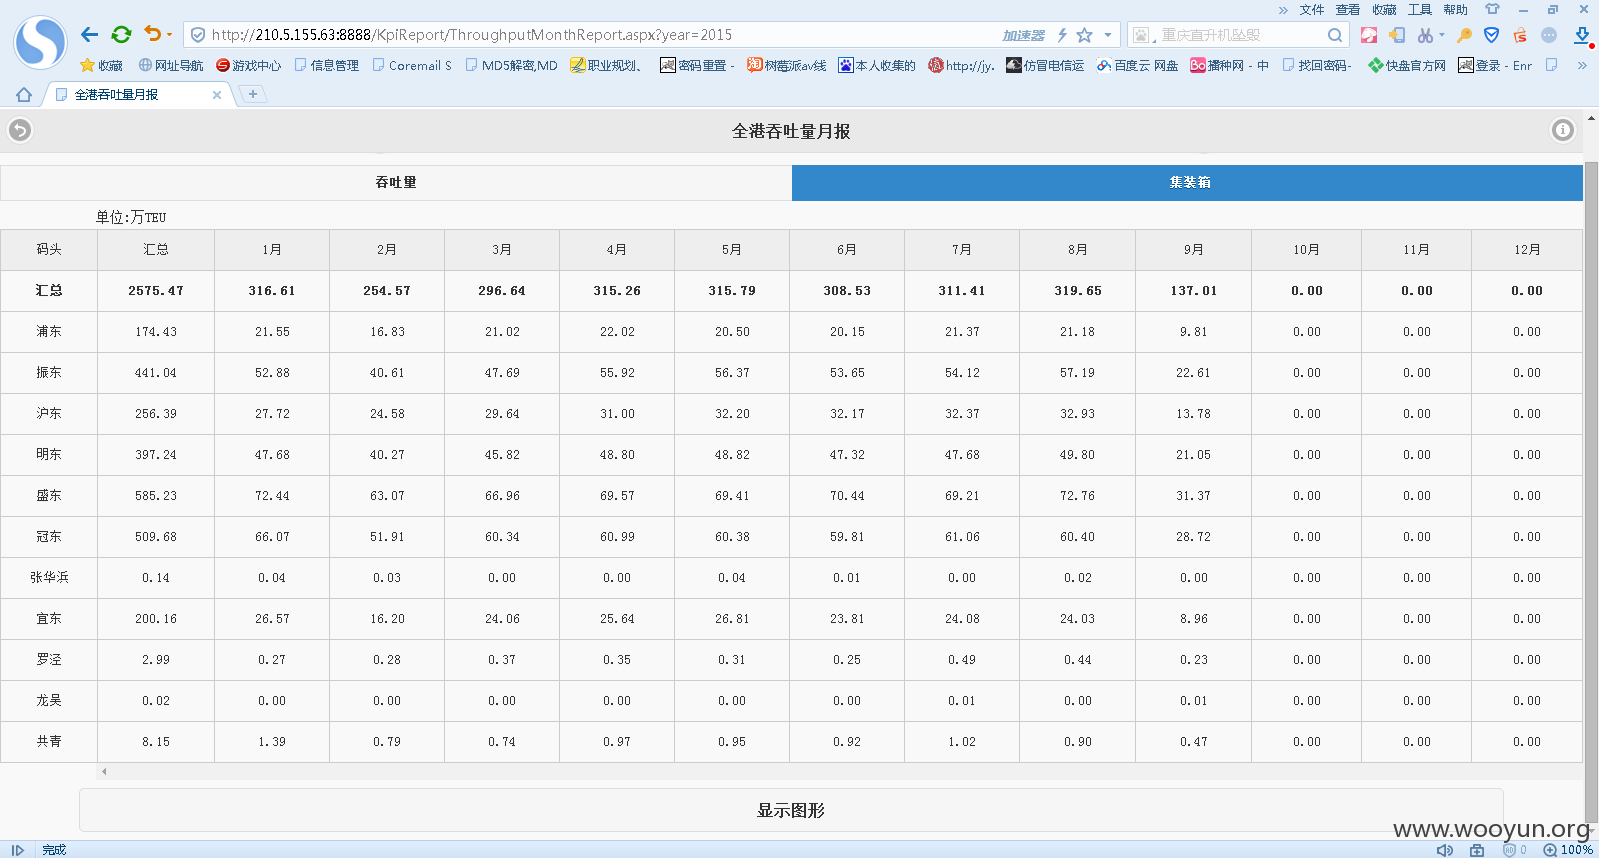Open the 查看 menu
This screenshot has width=1599, height=858.
pyautogui.click(x=1348, y=10)
